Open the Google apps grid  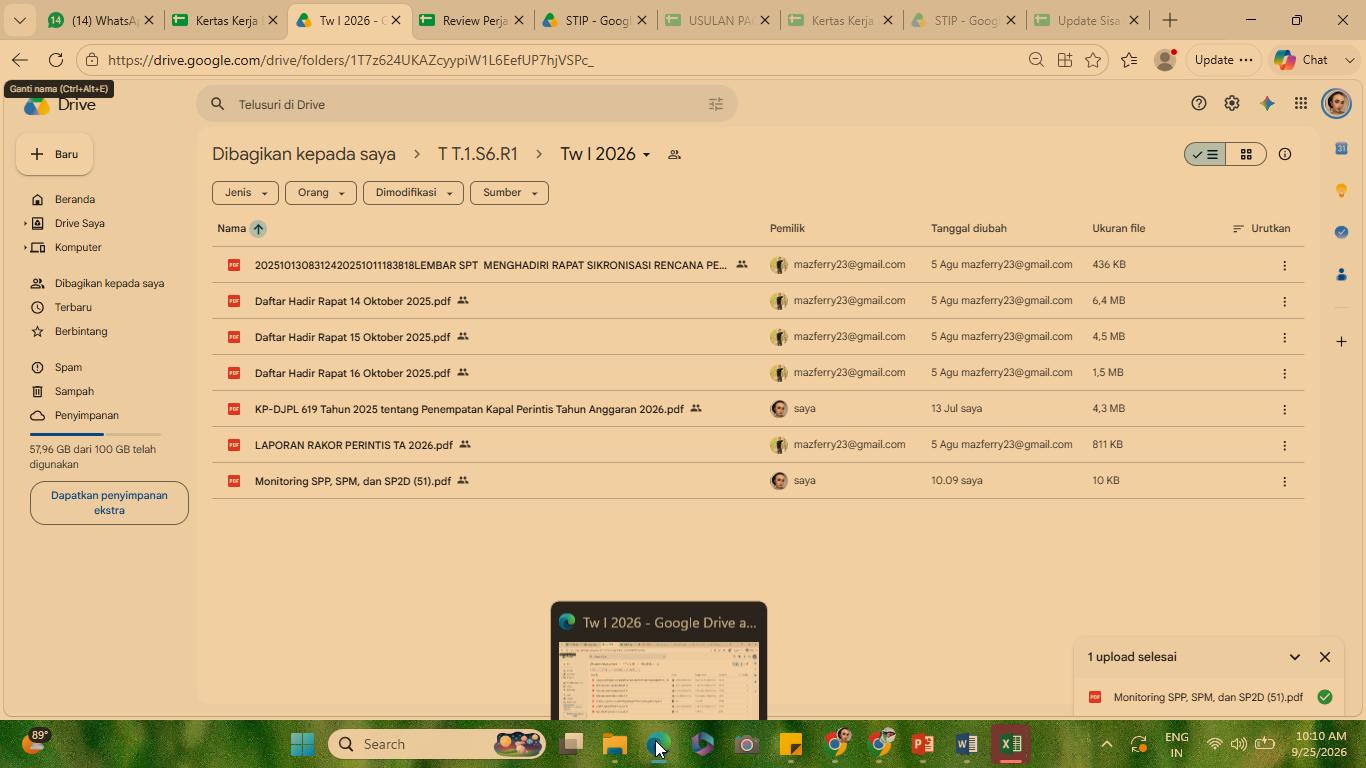click(x=1301, y=104)
